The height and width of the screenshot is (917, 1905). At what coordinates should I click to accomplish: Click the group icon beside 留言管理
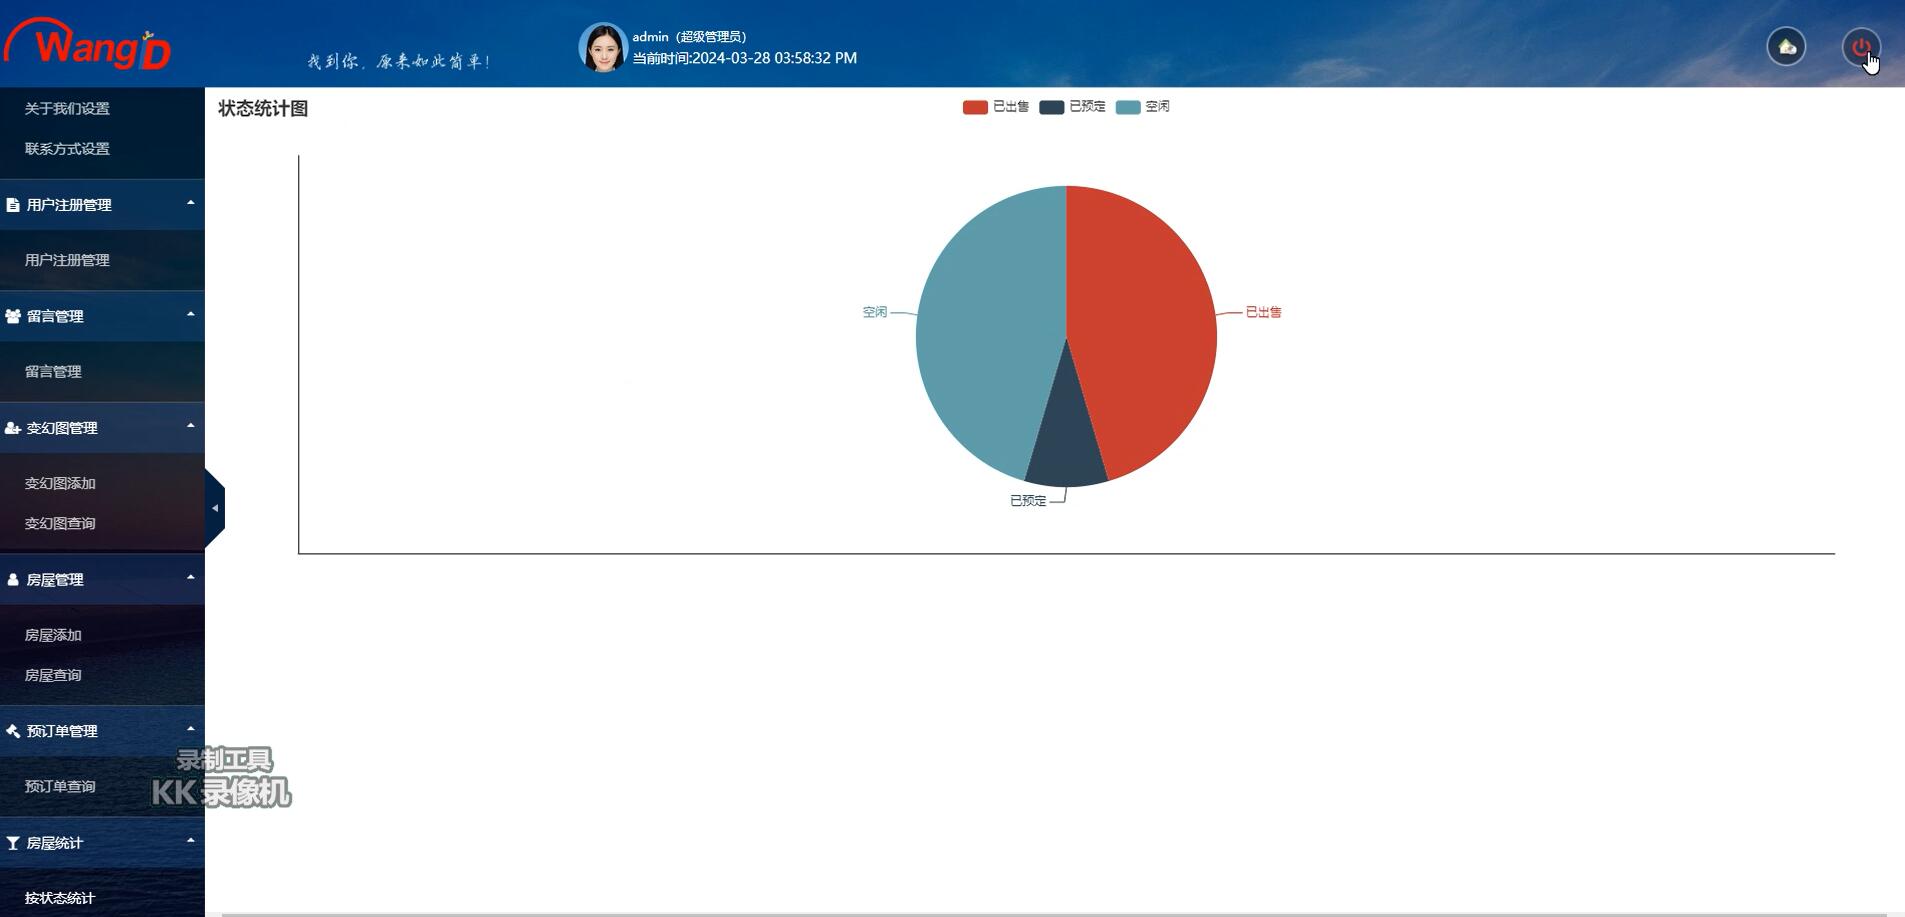coord(13,316)
